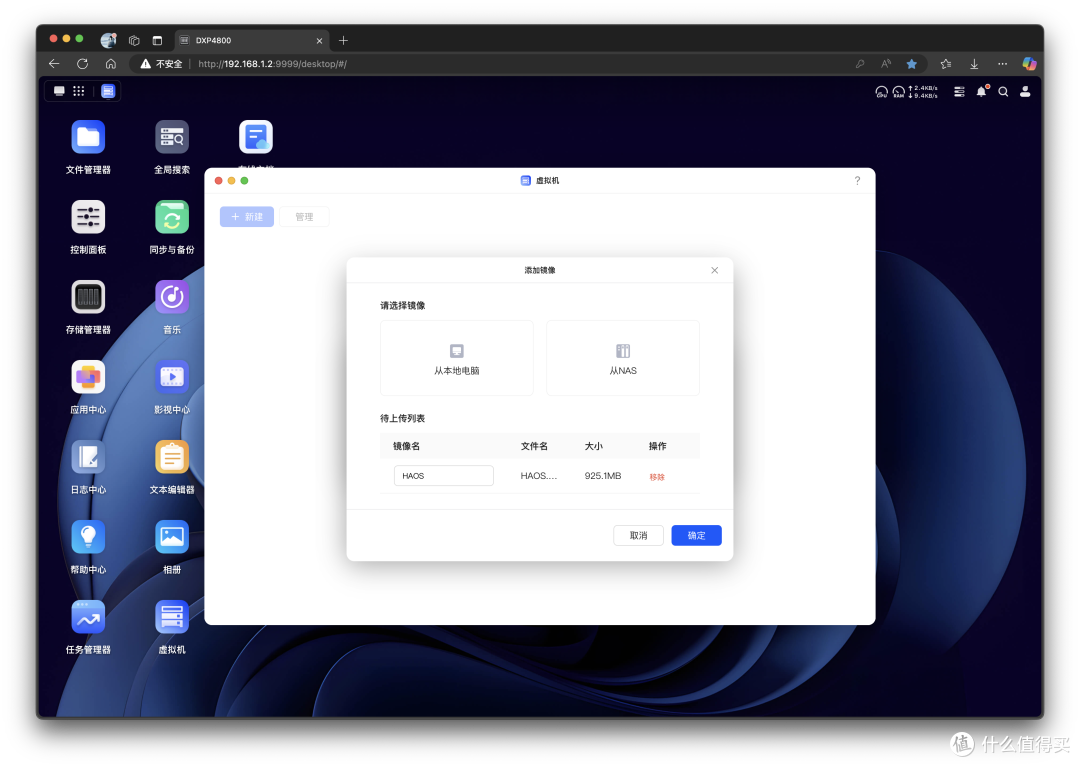Open the NAS app grid launcher
Image resolution: width=1080 pixels, height=767 pixels.
click(x=79, y=91)
